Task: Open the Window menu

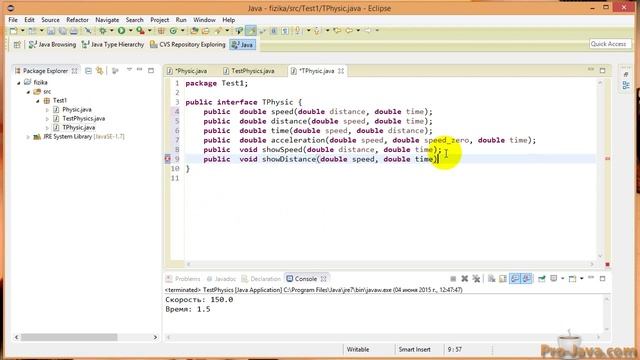Action: 204,20
